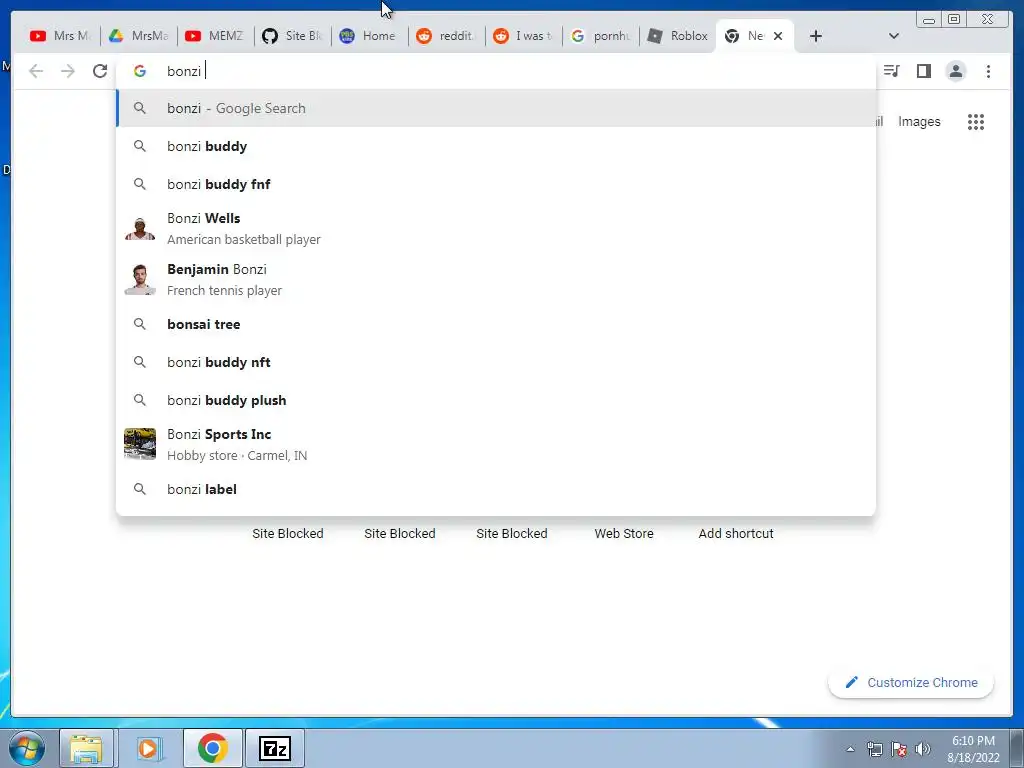The width and height of the screenshot is (1024, 768).
Task: Click Bonzi Wells portrait thumbnail
Action: 140,229
